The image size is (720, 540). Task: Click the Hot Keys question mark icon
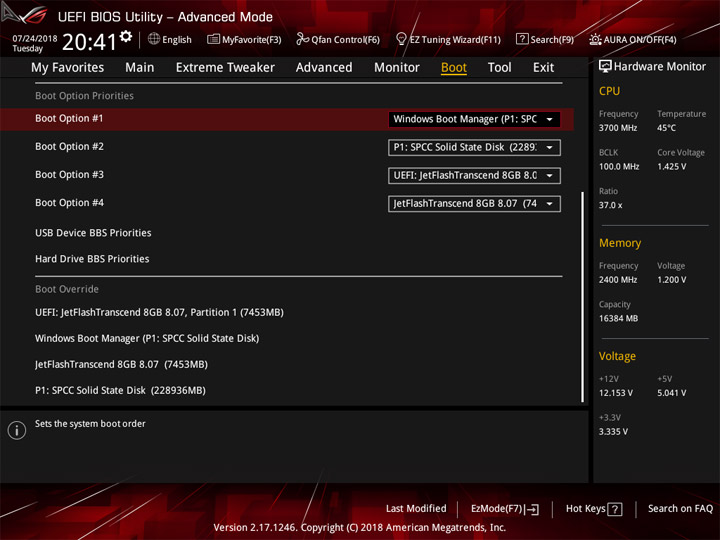(615, 509)
